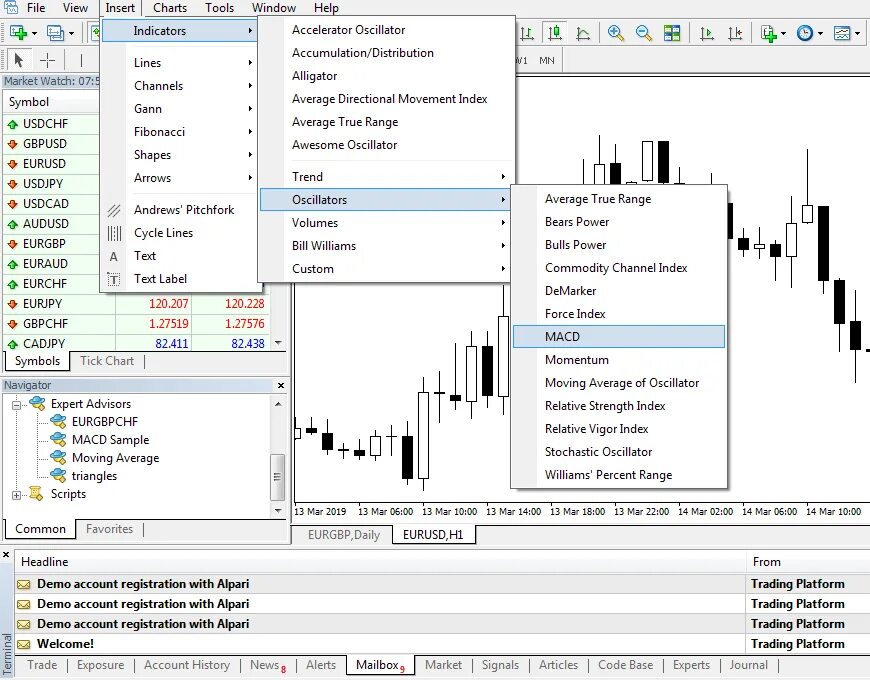Viewport: 870px width, 680px height.
Task: Close the Terminal panel
Action: [x=6, y=554]
